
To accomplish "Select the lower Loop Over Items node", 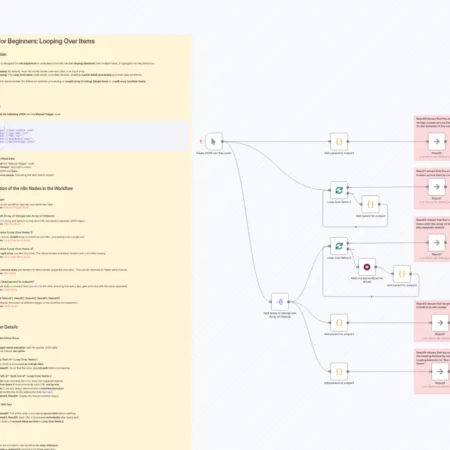I will pyautogui.click(x=339, y=246).
